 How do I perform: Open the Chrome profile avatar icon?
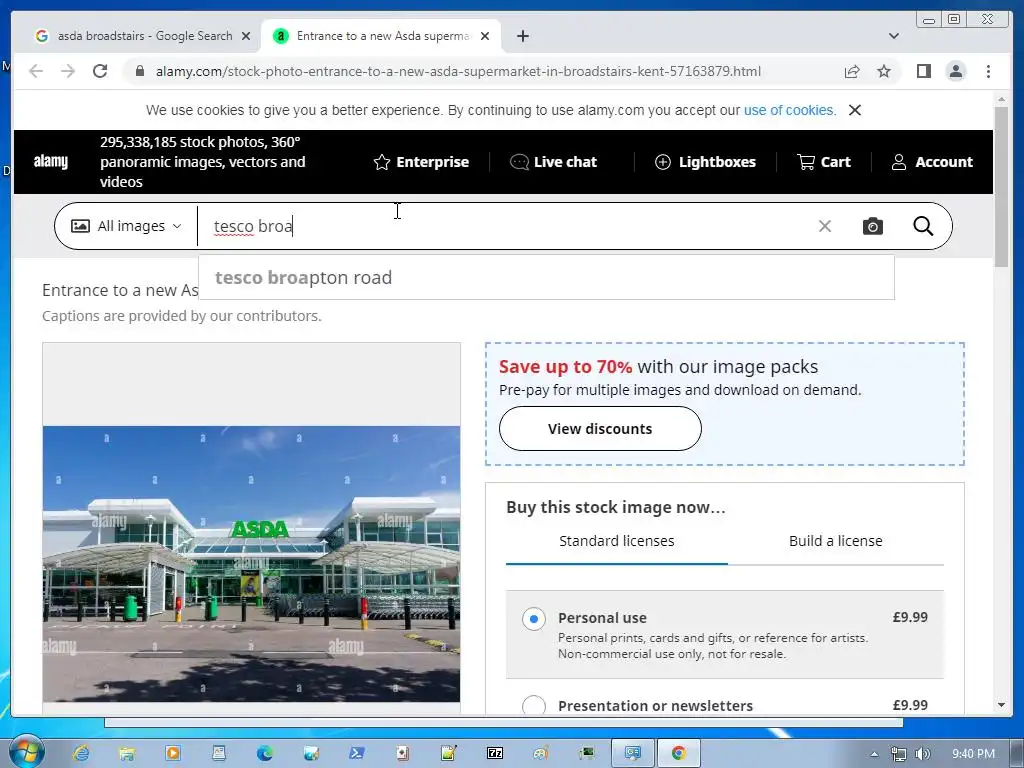(x=955, y=71)
